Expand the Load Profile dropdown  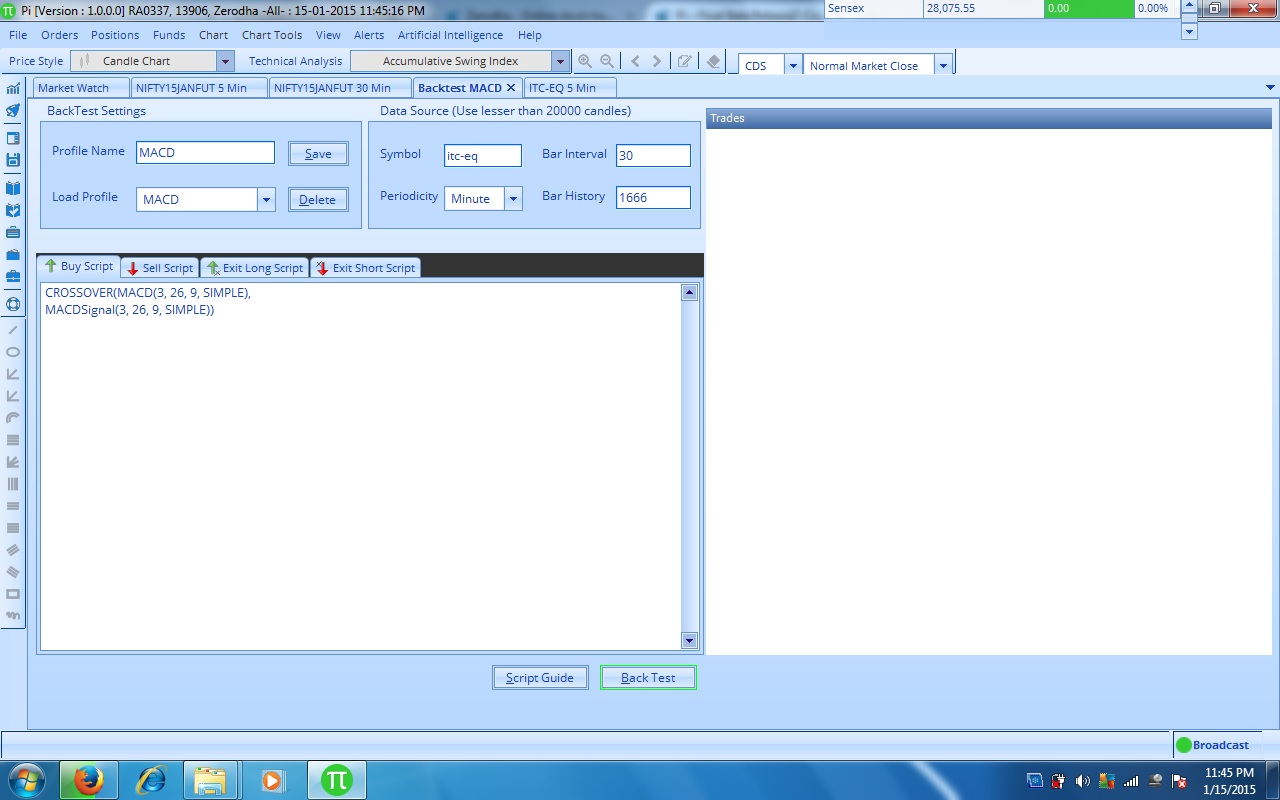266,199
